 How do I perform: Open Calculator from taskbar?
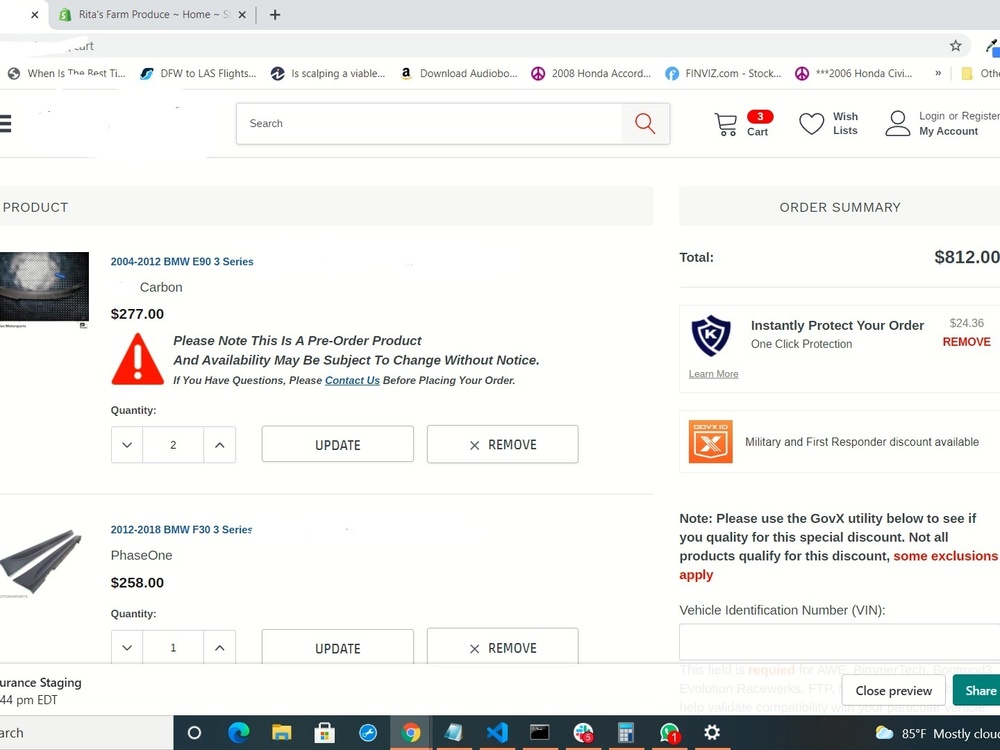626,733
